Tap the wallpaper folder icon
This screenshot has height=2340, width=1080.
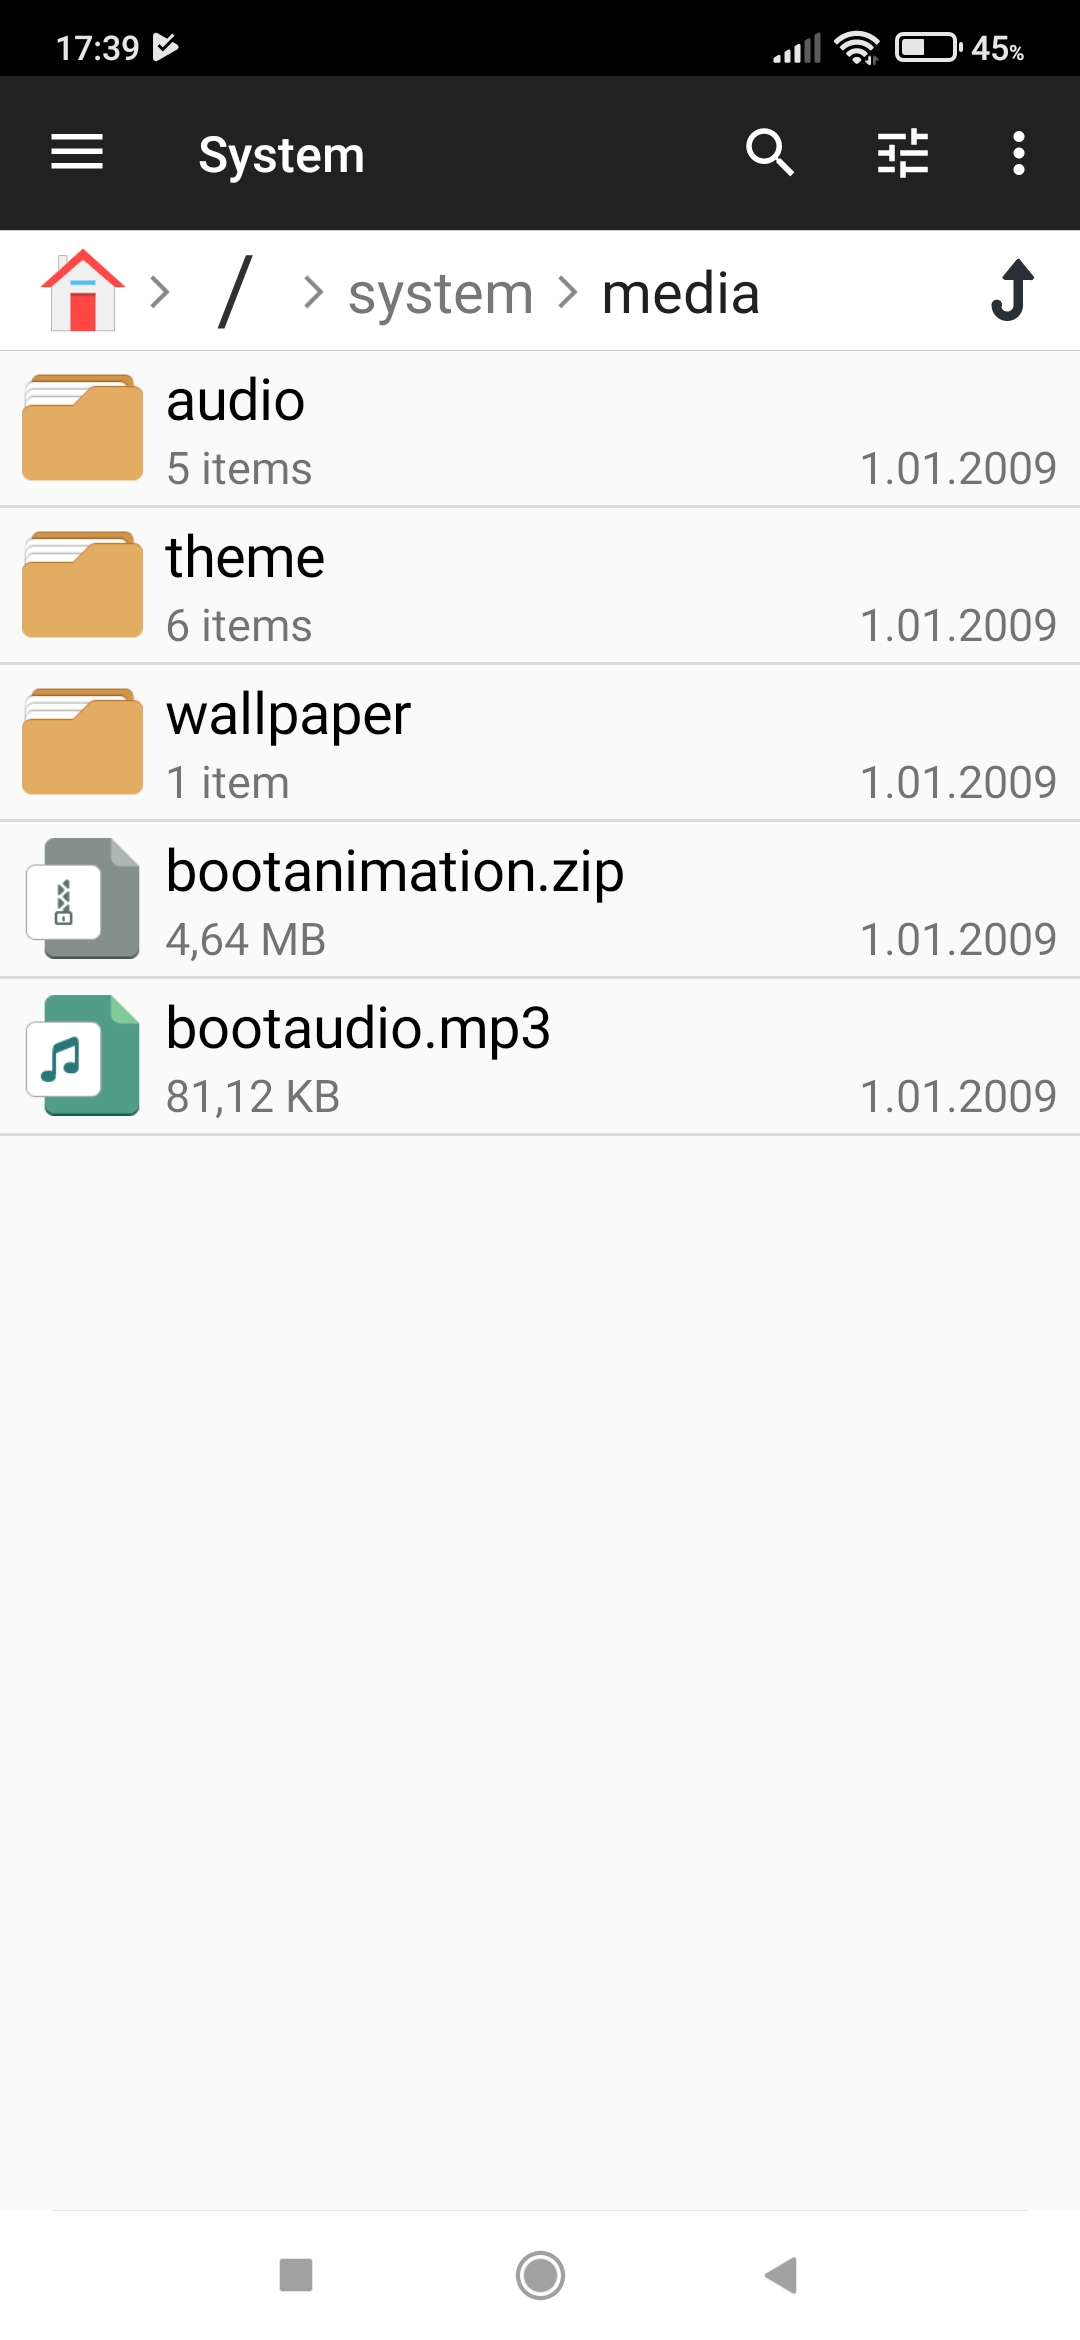pyautogui.click(x=83, y=742)
